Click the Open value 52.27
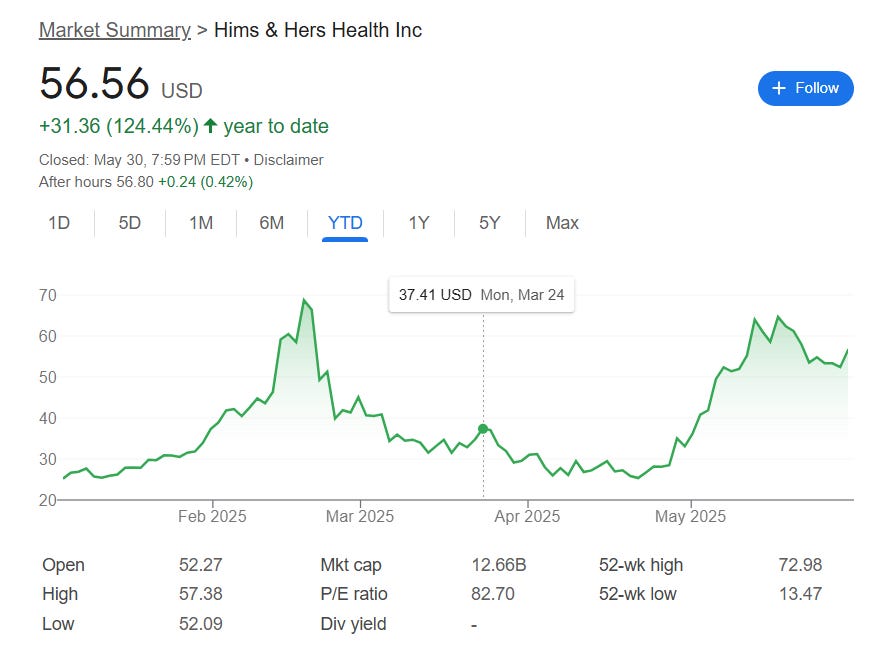896x657 pixels. pyautogui.click(x=201, y=565)
